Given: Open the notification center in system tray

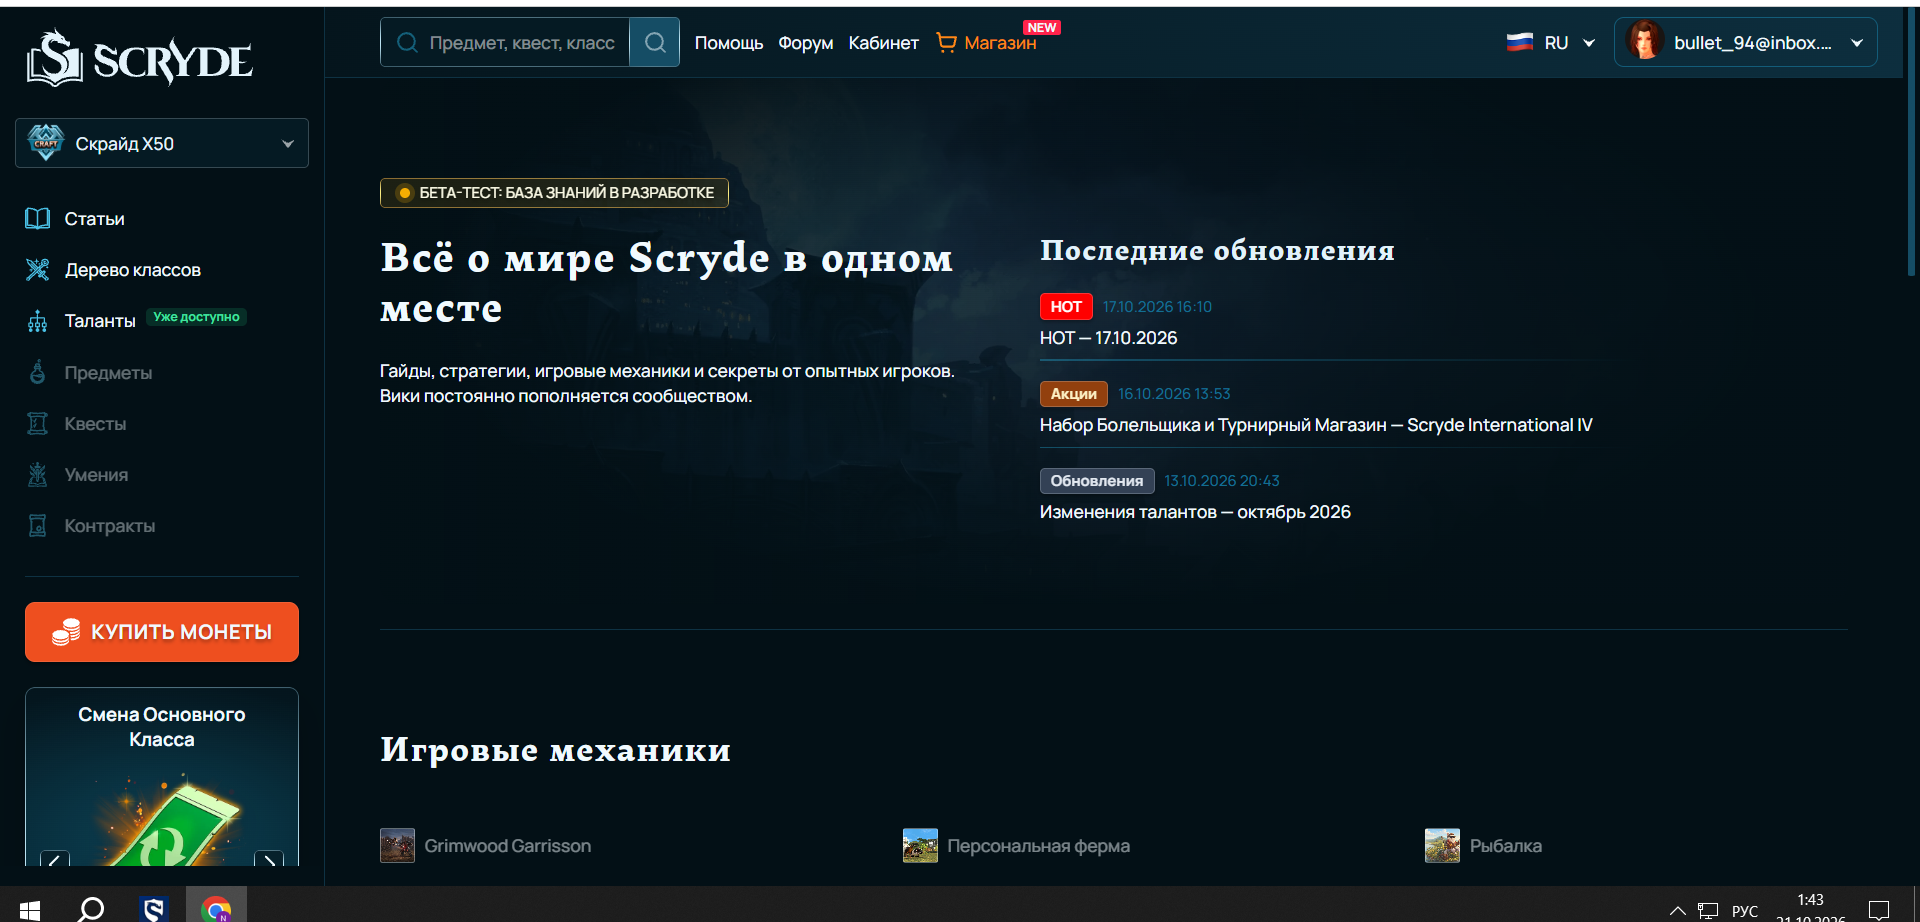Looking at the screenshot, I should tap(1879, 910).
